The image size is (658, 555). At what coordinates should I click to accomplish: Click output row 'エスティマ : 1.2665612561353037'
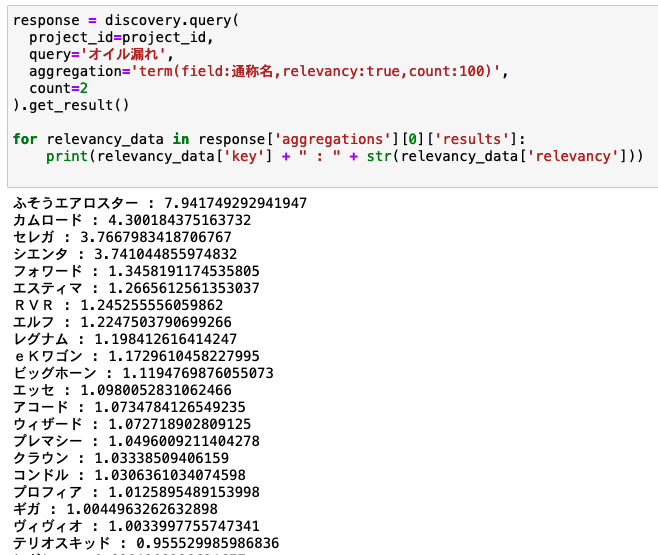tap(136, 288)
